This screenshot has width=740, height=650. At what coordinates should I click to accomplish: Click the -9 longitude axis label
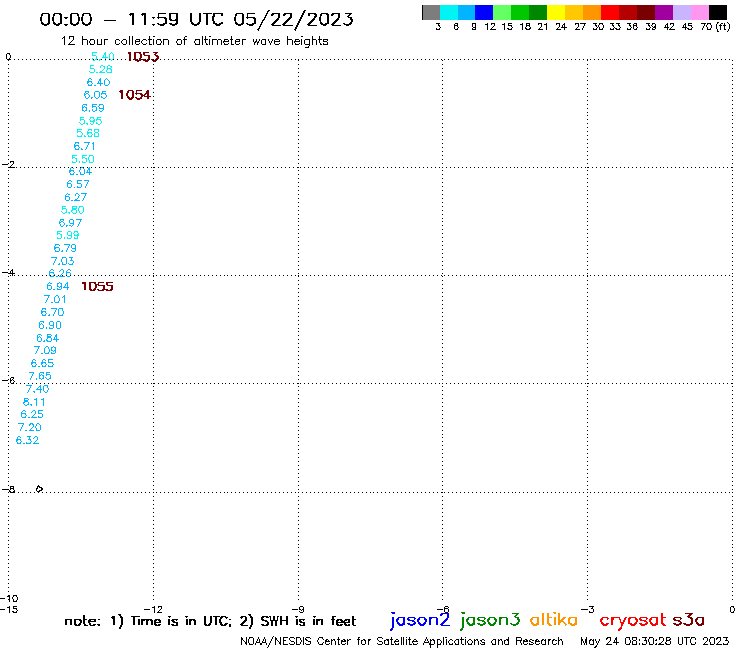click(298, 609)
